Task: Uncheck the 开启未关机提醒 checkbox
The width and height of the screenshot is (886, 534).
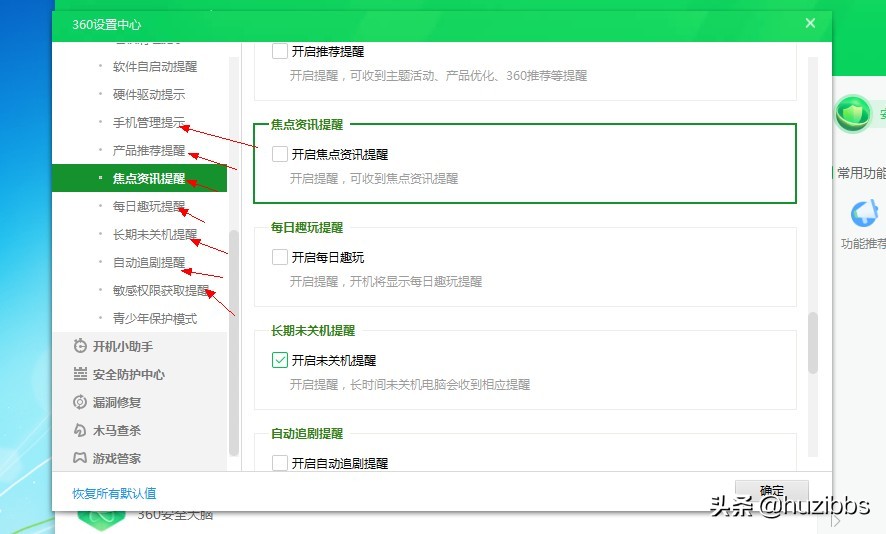Action: [280, 360]
